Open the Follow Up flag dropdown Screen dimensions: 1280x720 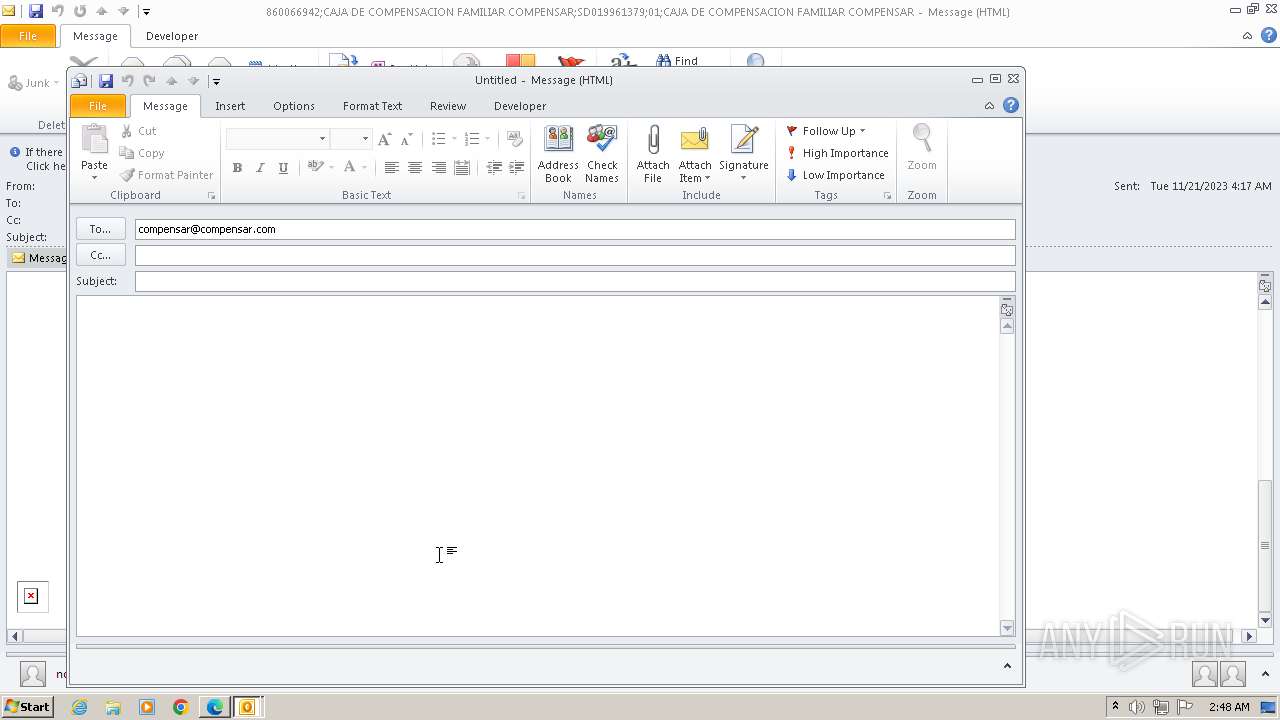(x=826, y=131)
